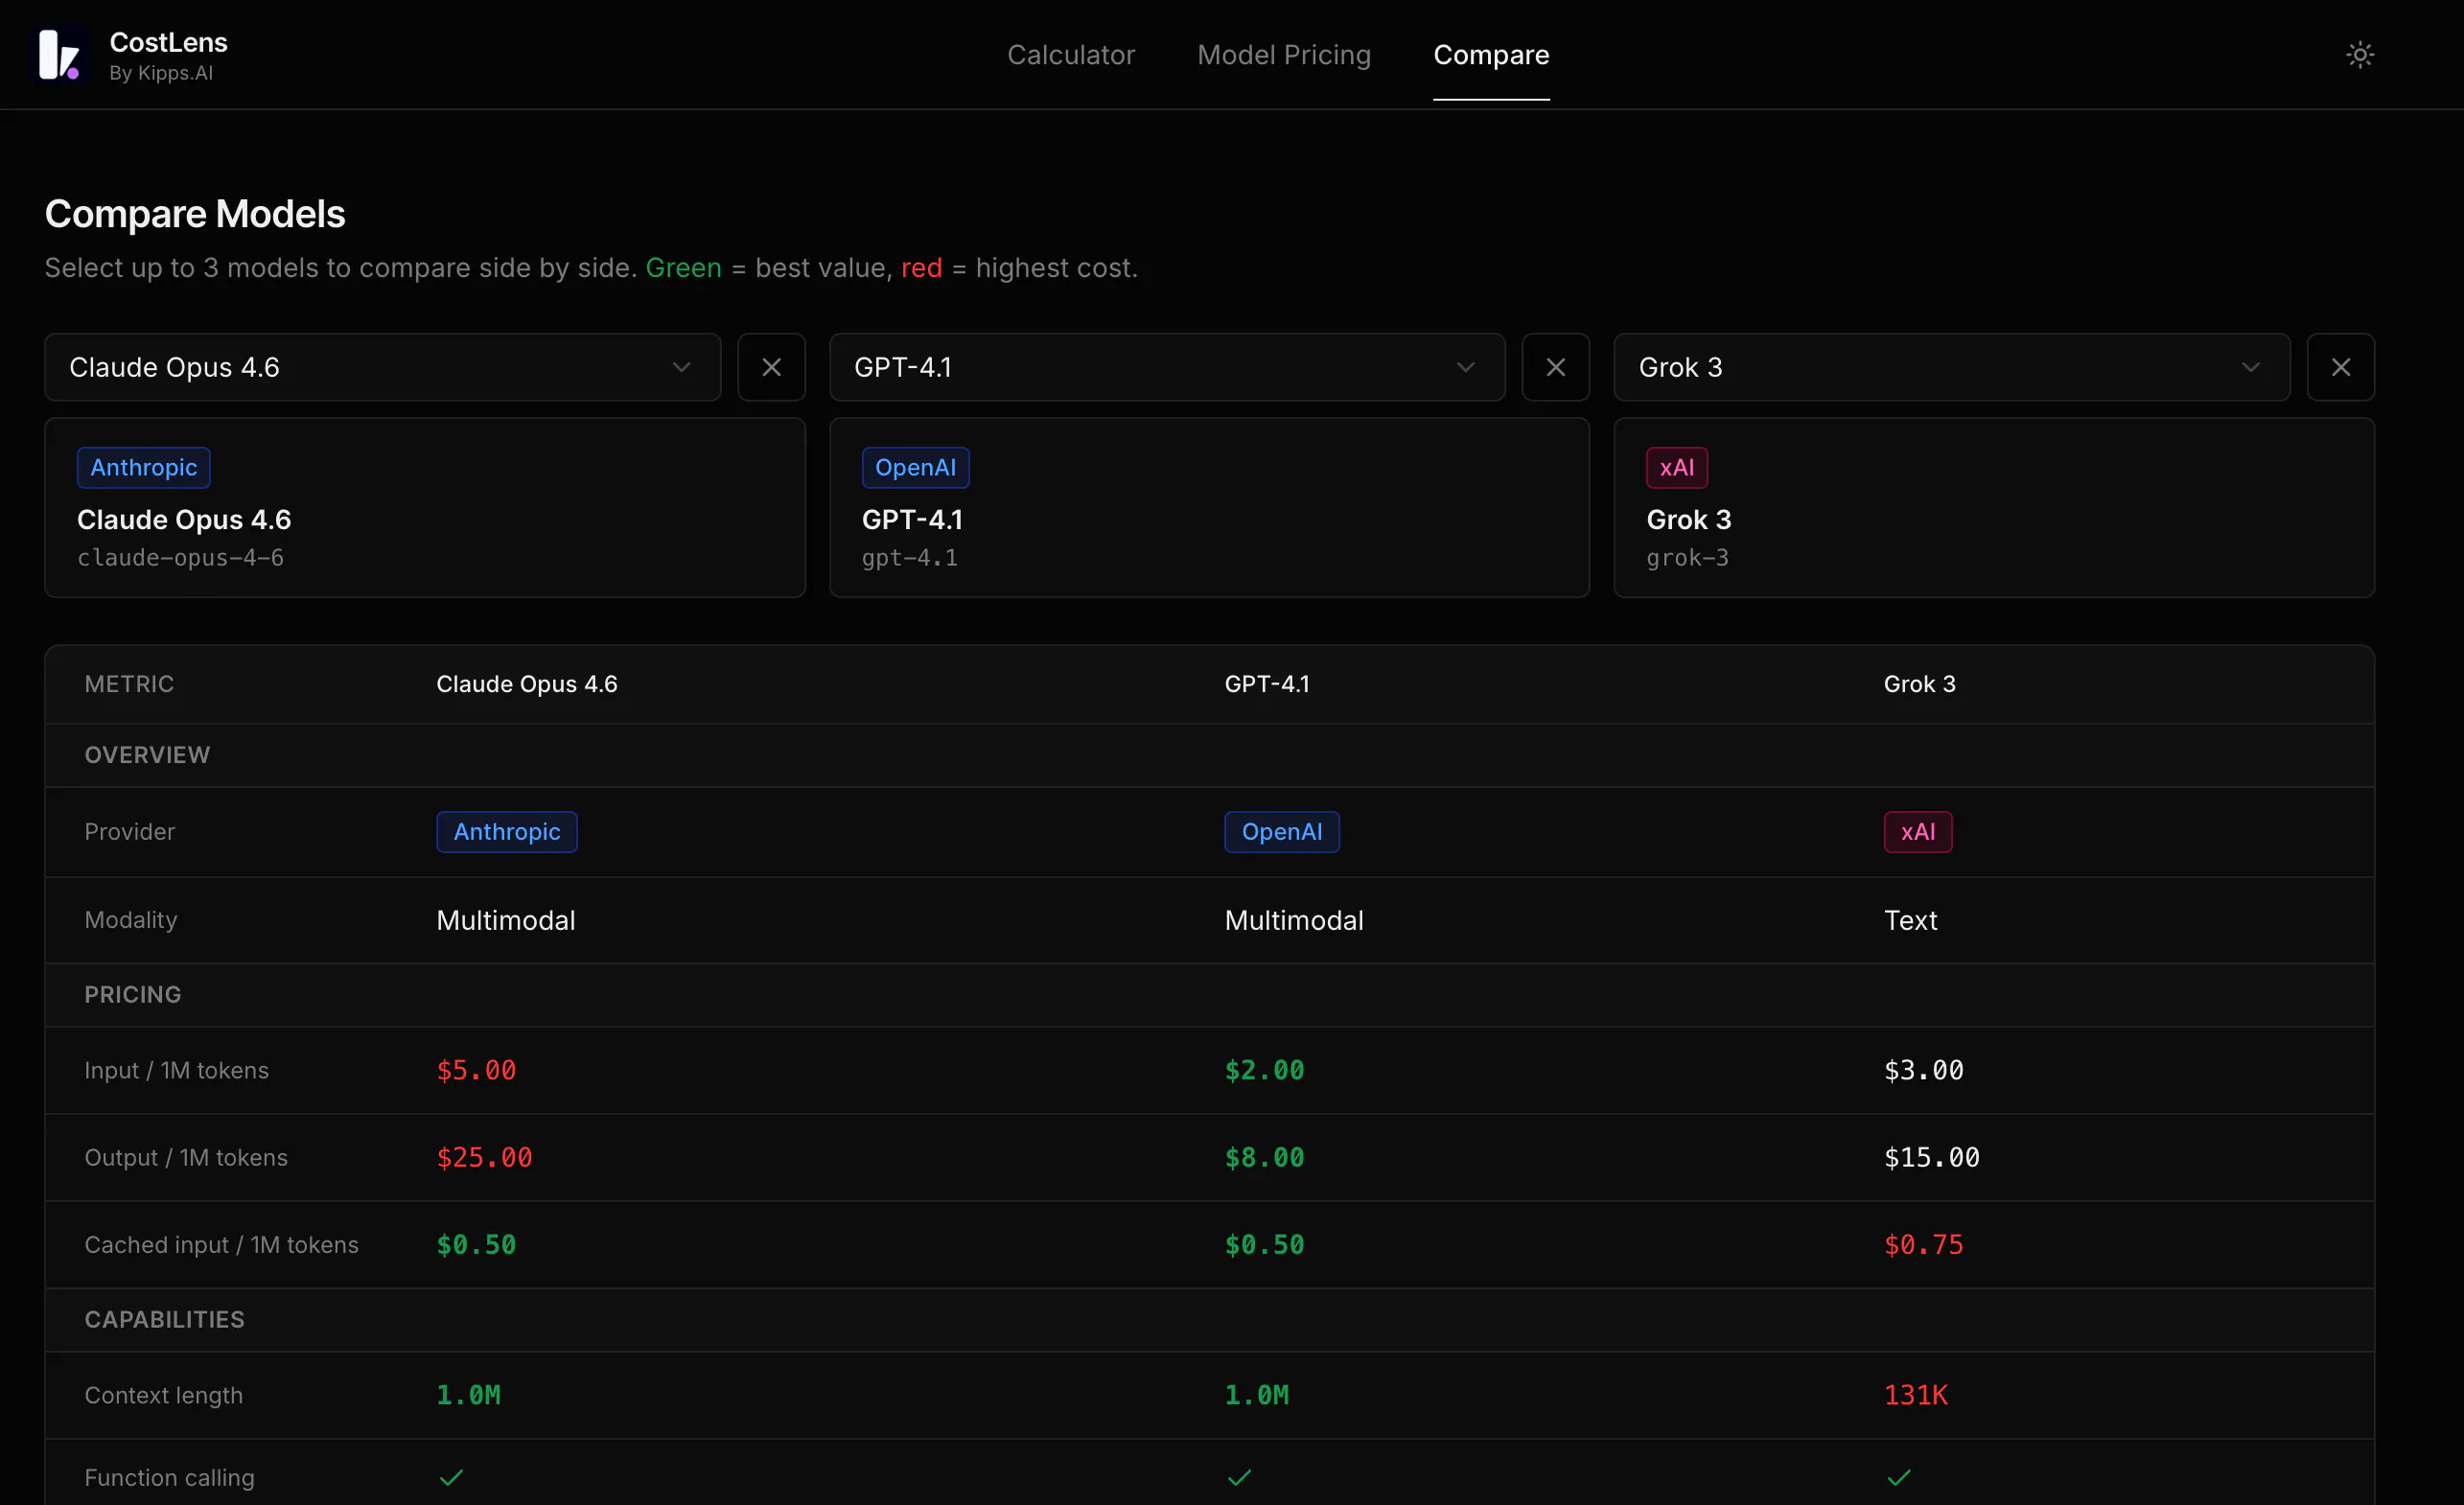Click the Provider row label
This screenshot has width=2464, height=1505.
[x=129, y=831]
